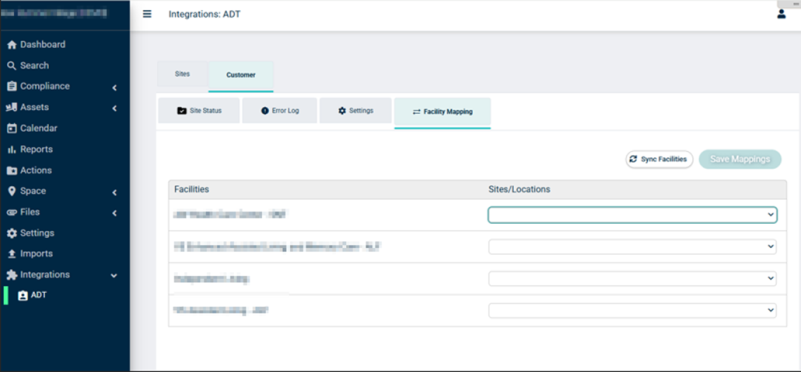Click the Assets sidebar icon
Viewport: 801px width, 372px height.
tap(12, 107)
